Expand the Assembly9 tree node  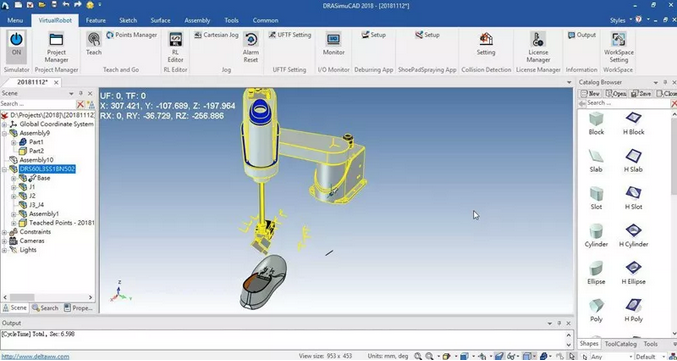click(x=5, y=133)
